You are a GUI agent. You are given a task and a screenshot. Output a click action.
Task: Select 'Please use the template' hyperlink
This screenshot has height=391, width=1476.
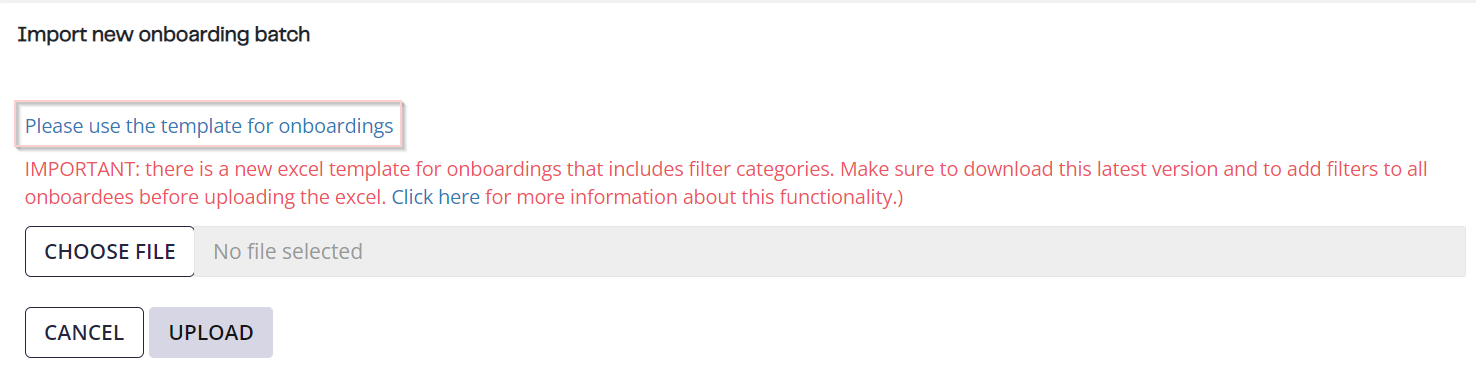[209, 126]
